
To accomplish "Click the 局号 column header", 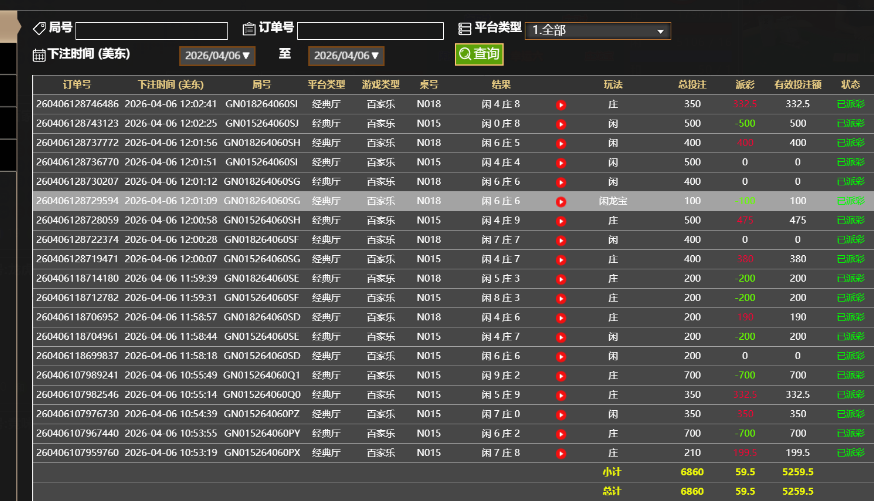I will [261, 85].
